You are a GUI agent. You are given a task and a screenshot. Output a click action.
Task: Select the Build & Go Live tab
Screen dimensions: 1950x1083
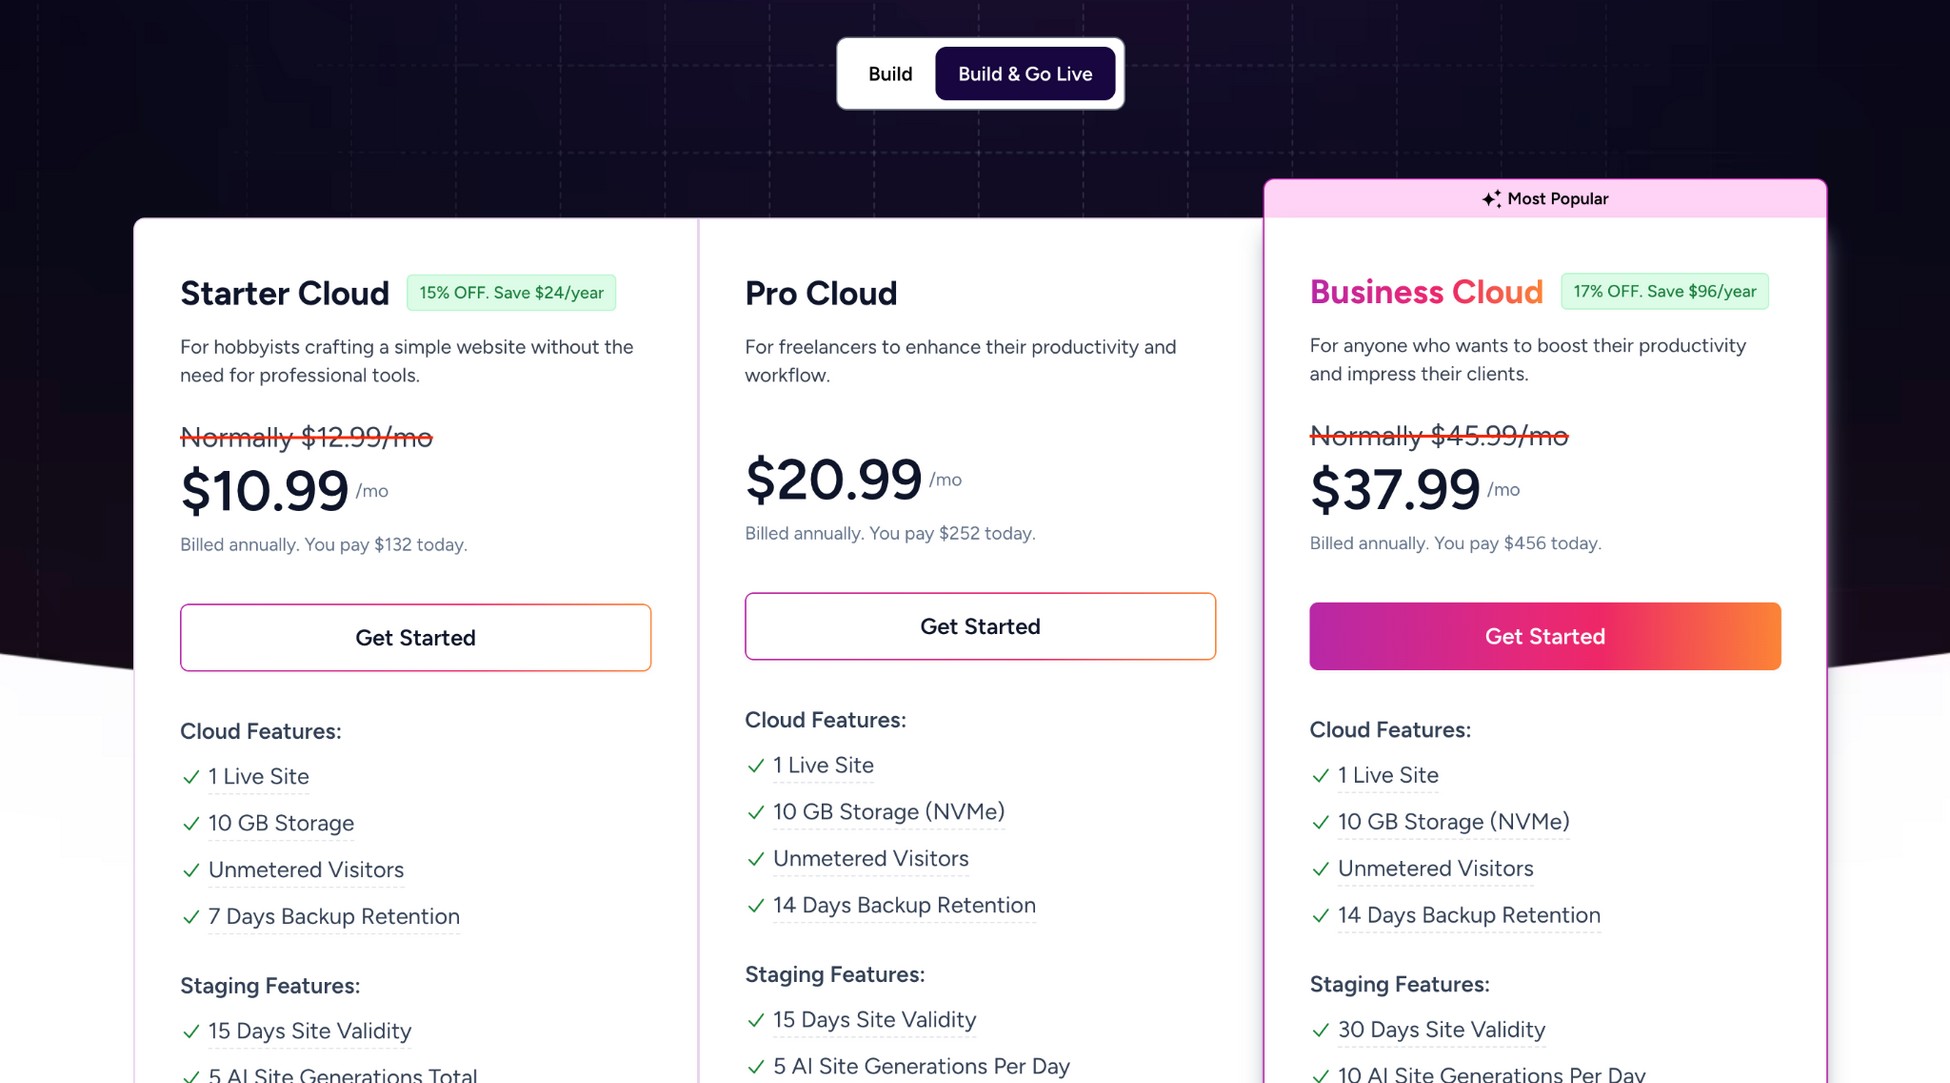pyautogui.click(x=1025, y=73)
